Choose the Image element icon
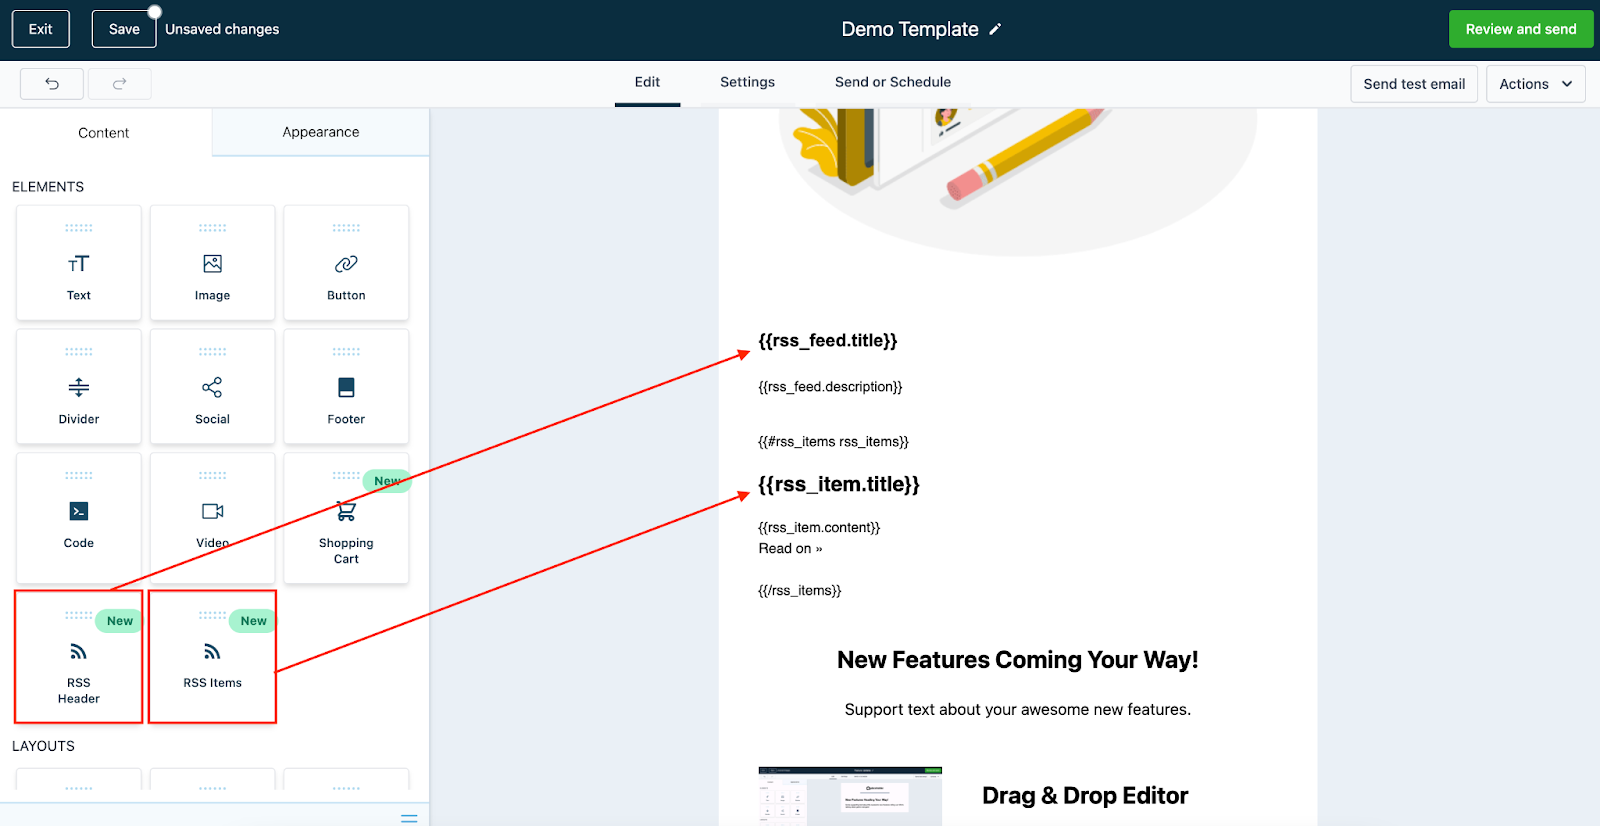Viewport: 1600px width, 826px height. (x=212, y=264)
